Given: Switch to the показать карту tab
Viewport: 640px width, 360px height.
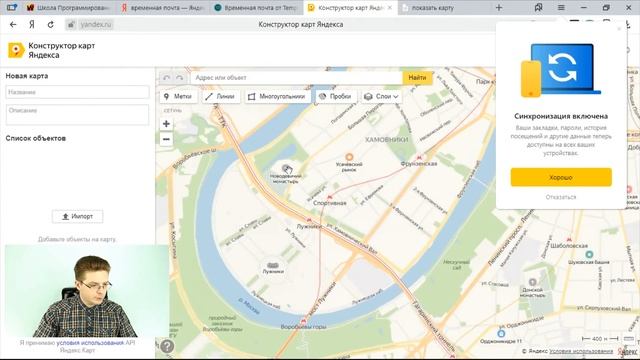Looking at the screenshot, I should tap(433, 8).
